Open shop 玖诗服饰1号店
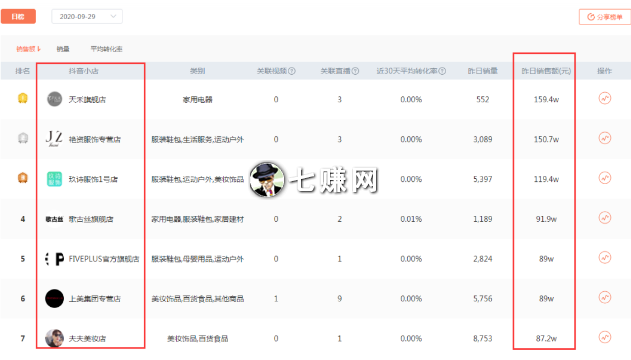The height and width of the screenshot is (360, 631). 93,179
